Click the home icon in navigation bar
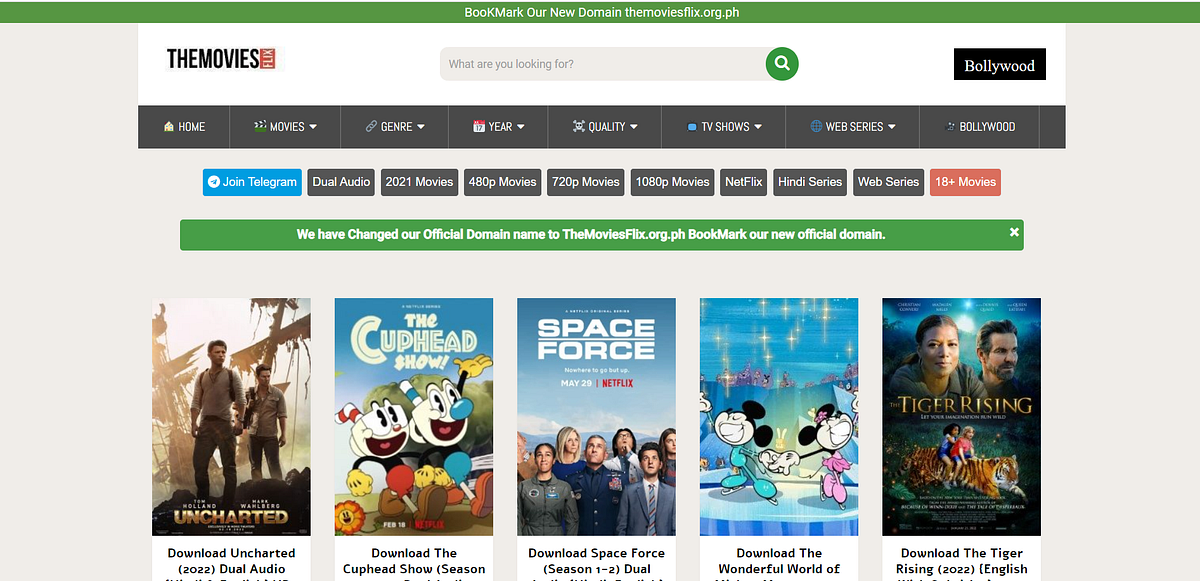The height and width of the screenshot is (581, 1200). click(169, 127)
